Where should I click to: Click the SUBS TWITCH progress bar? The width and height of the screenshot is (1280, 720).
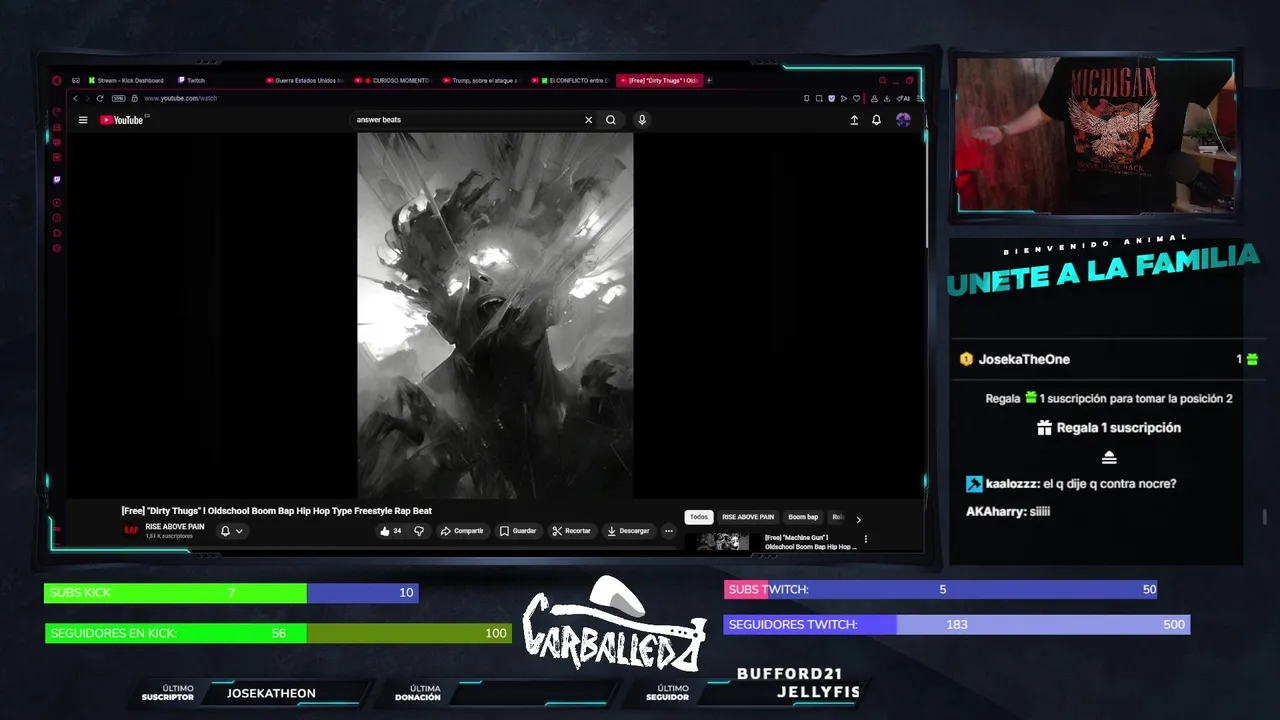pos(940,589)
